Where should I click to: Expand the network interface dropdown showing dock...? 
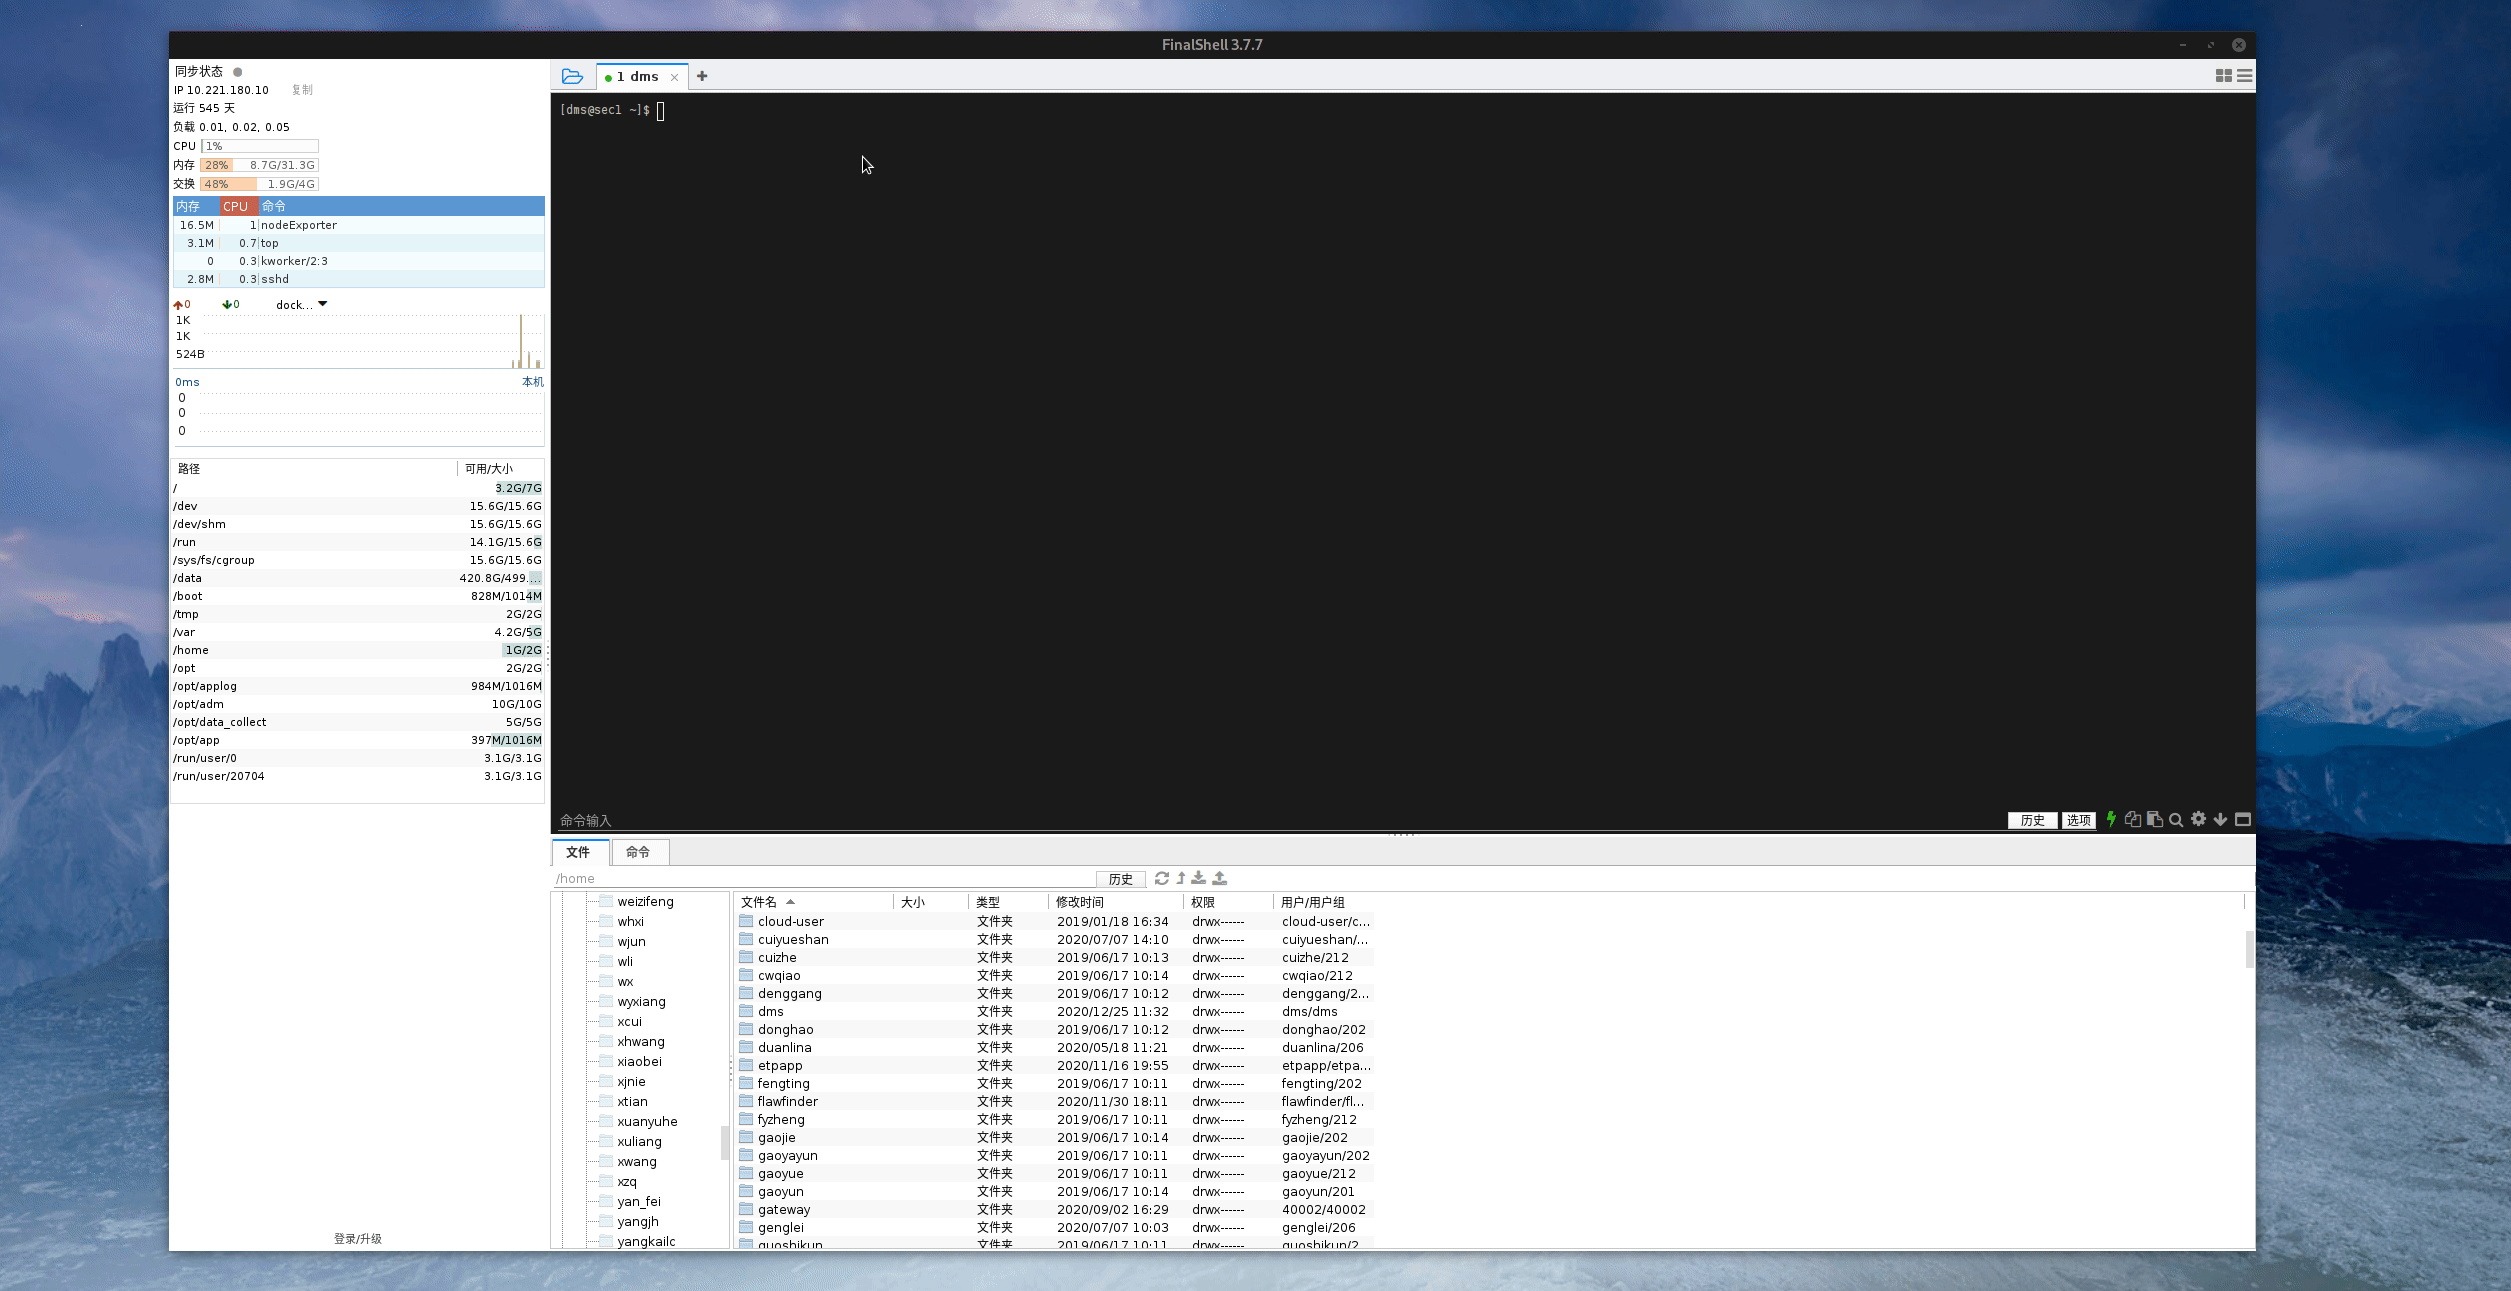(301, 304)
